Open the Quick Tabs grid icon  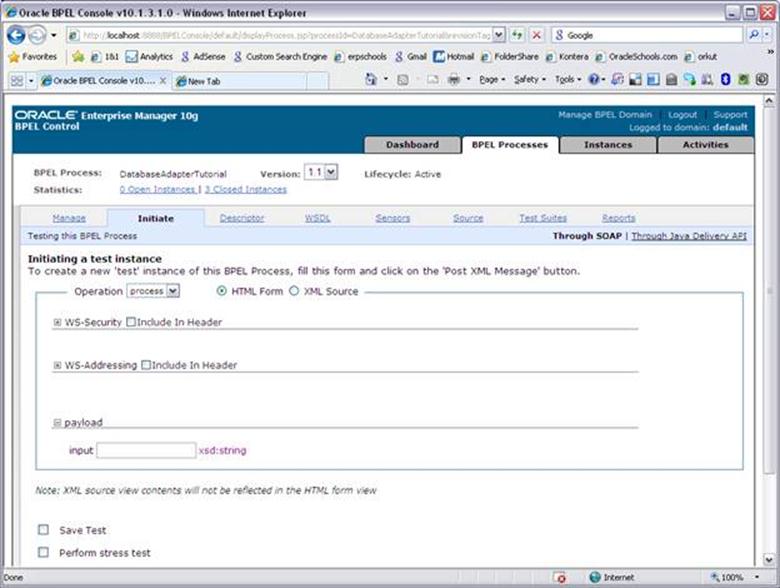coord(17,81)
